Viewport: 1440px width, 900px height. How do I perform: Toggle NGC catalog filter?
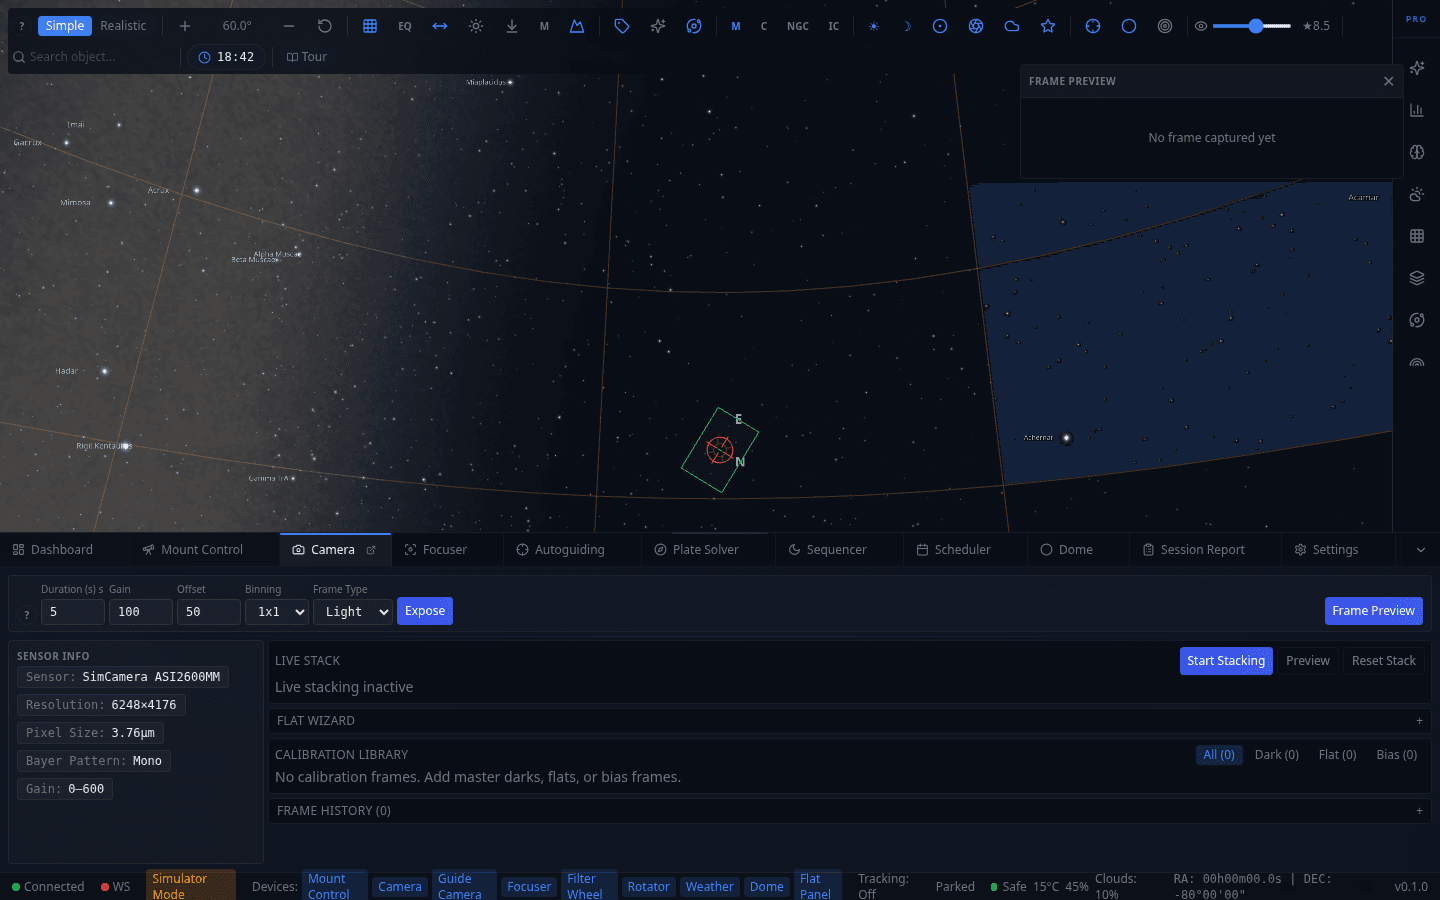(x=798, y=26)
